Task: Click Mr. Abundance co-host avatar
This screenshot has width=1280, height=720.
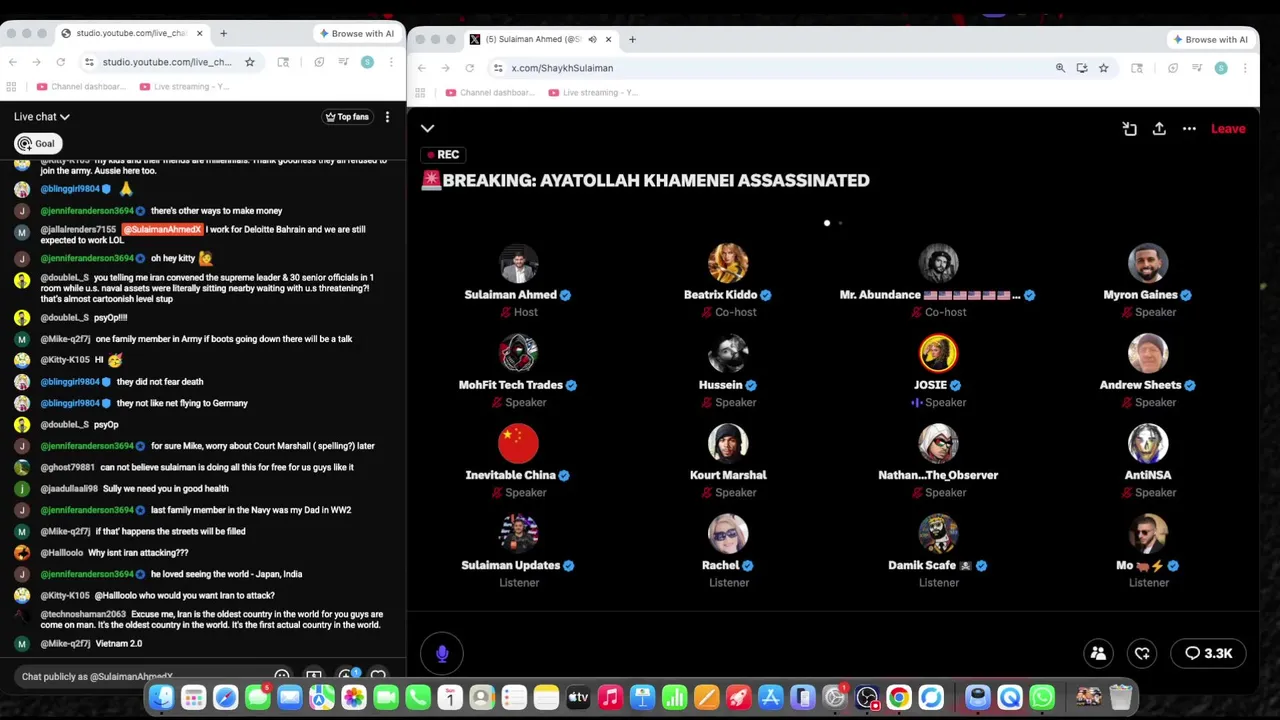Action: [938, 264]
